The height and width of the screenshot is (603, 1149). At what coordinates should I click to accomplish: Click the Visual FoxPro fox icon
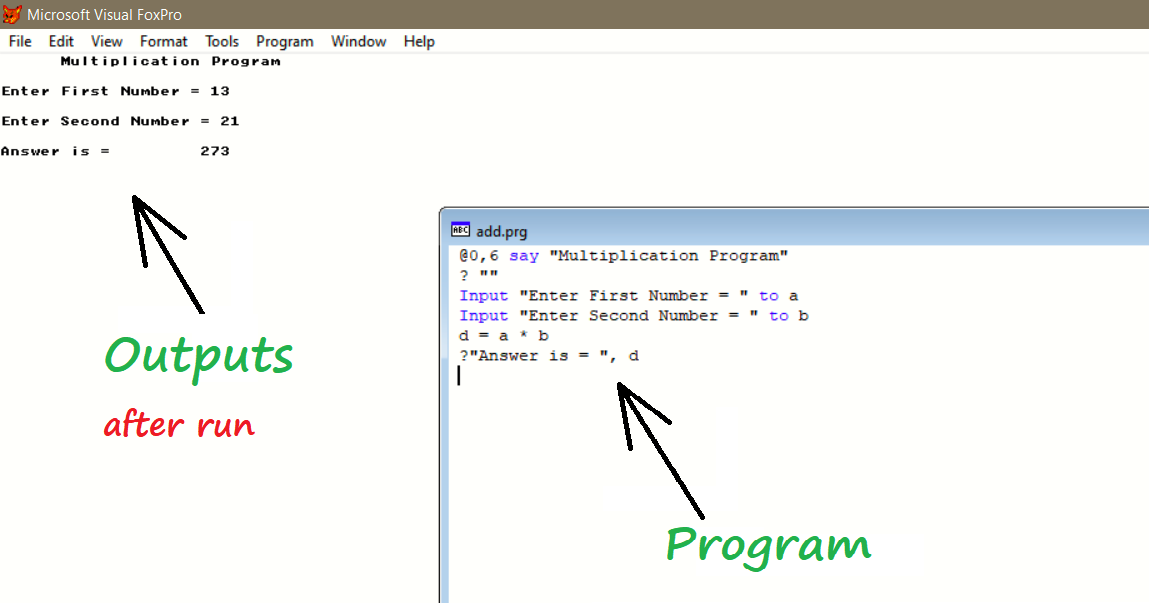pyautogui.click(x=12, y=13)
